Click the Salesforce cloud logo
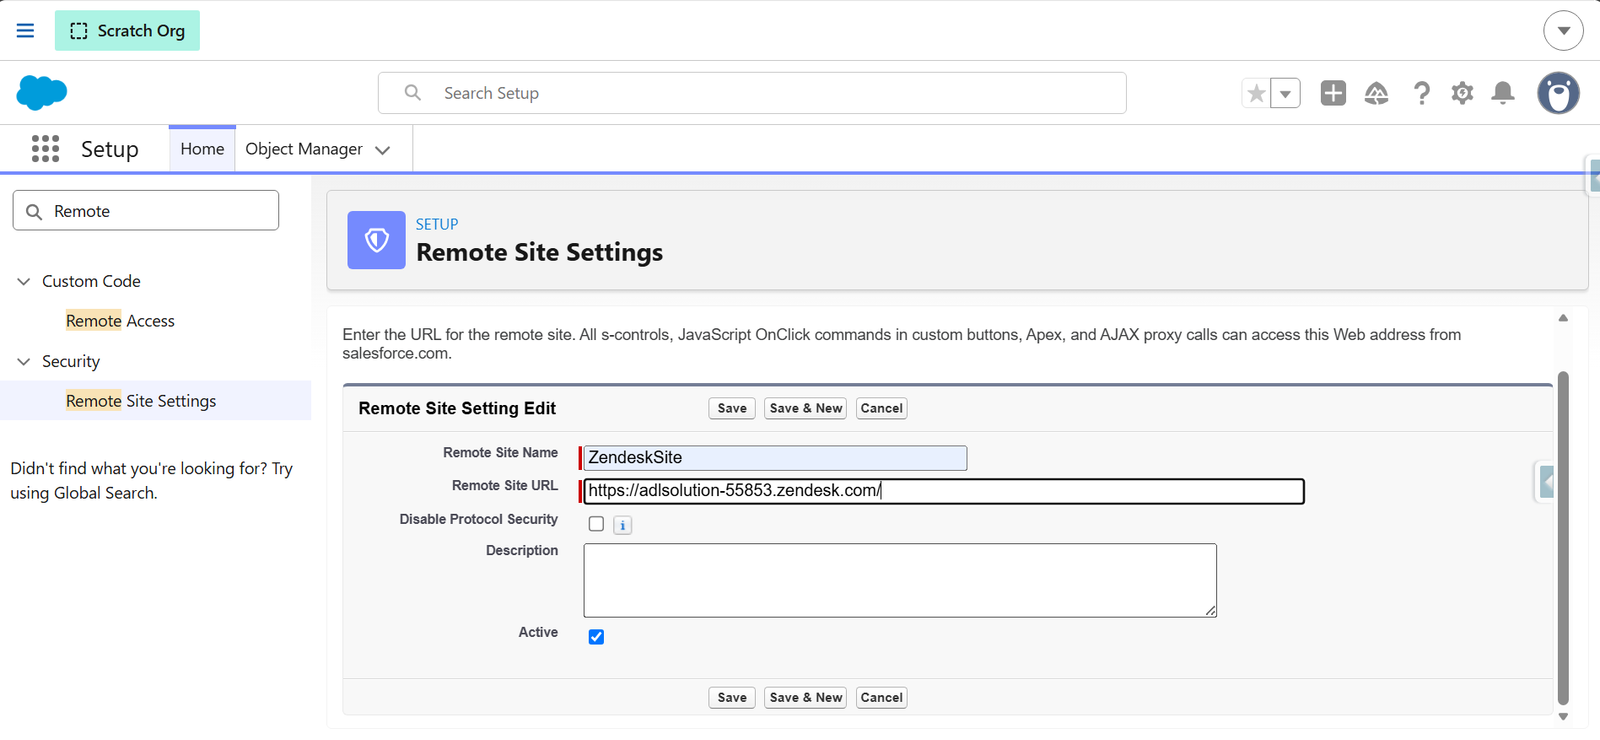Viewport: 1600px width, 740px height. [x=42, y=93]
